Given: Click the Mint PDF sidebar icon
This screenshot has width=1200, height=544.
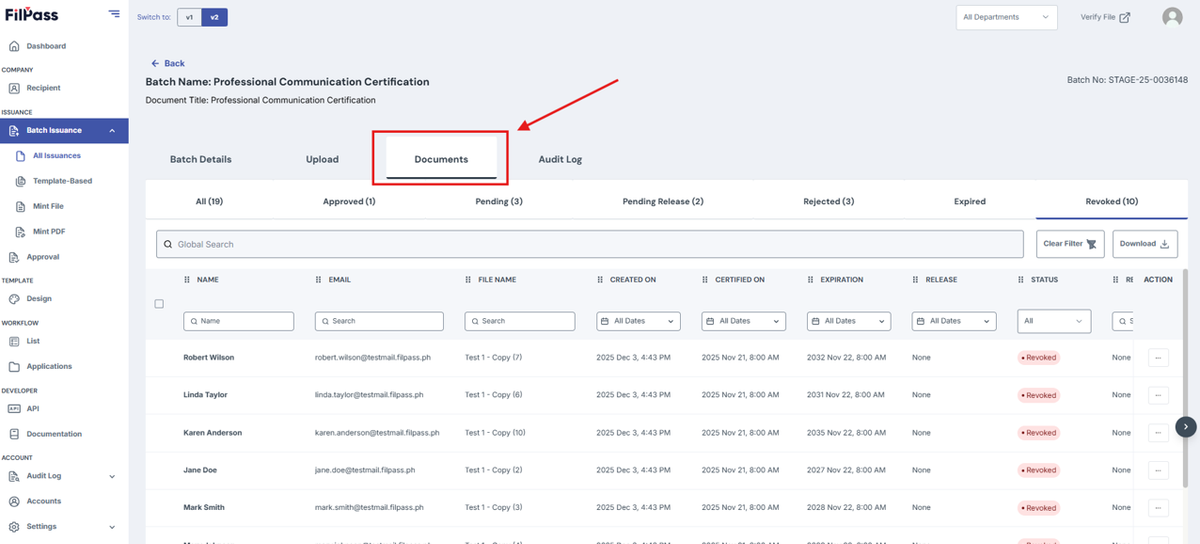Looking at the screenshot, I should (x=22, y=231).
